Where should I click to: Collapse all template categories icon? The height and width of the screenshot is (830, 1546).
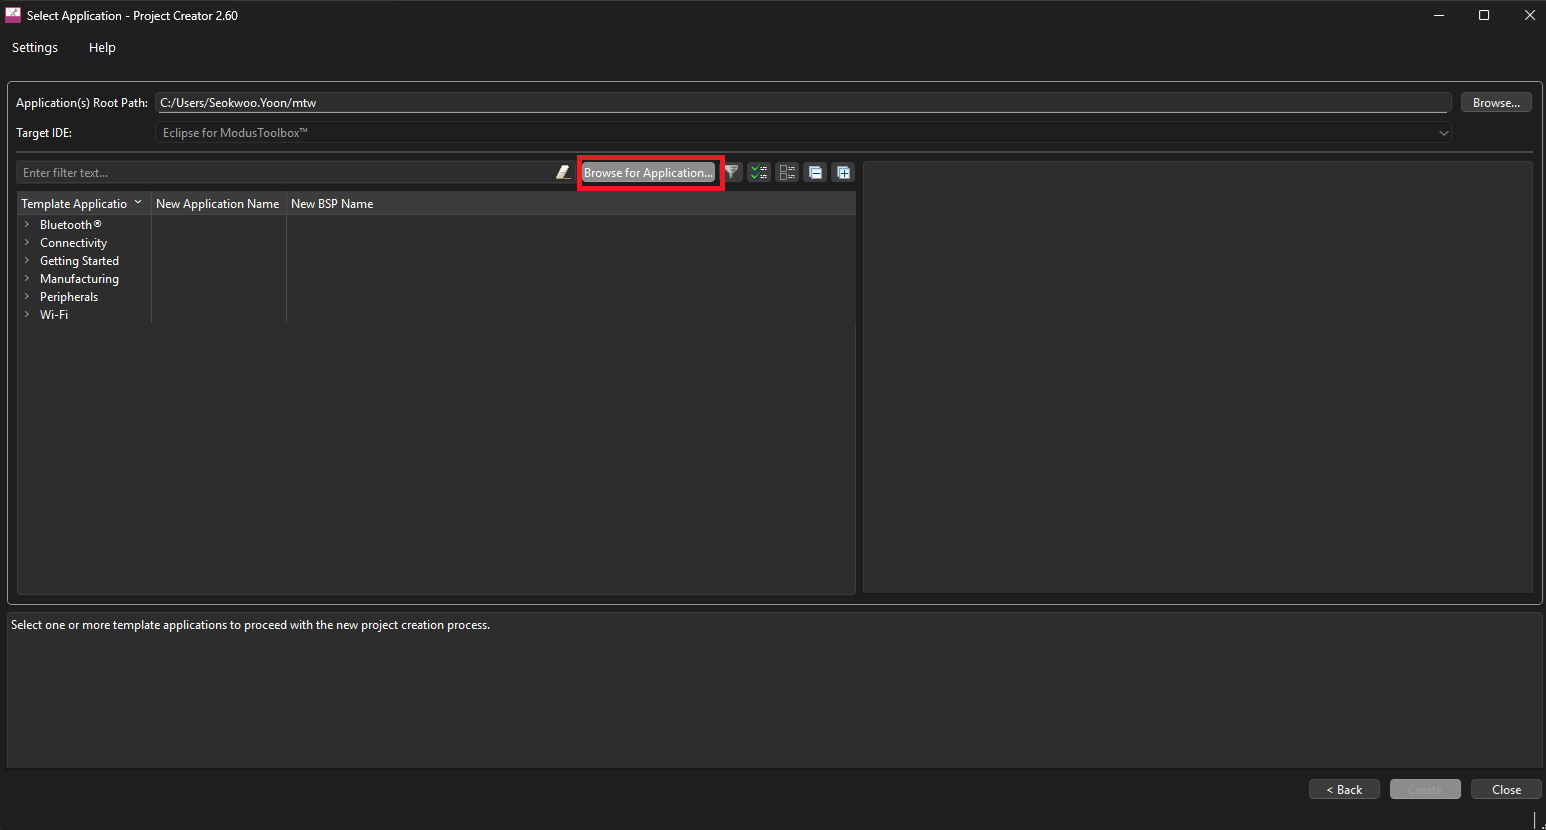tap(815, 173)
